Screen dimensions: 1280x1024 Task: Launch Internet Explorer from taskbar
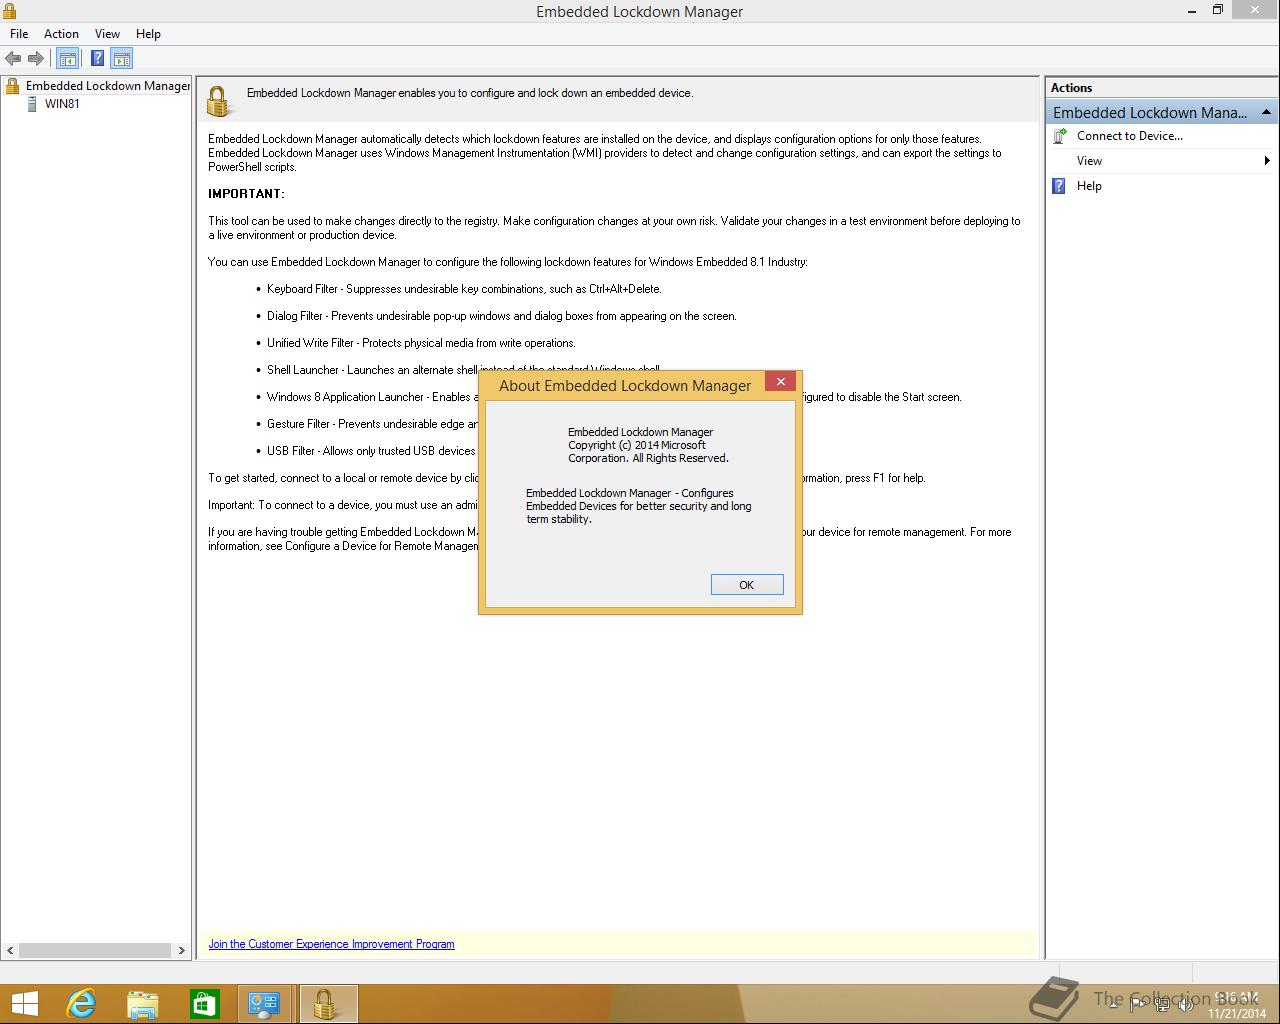click(x=81, y=1004)
